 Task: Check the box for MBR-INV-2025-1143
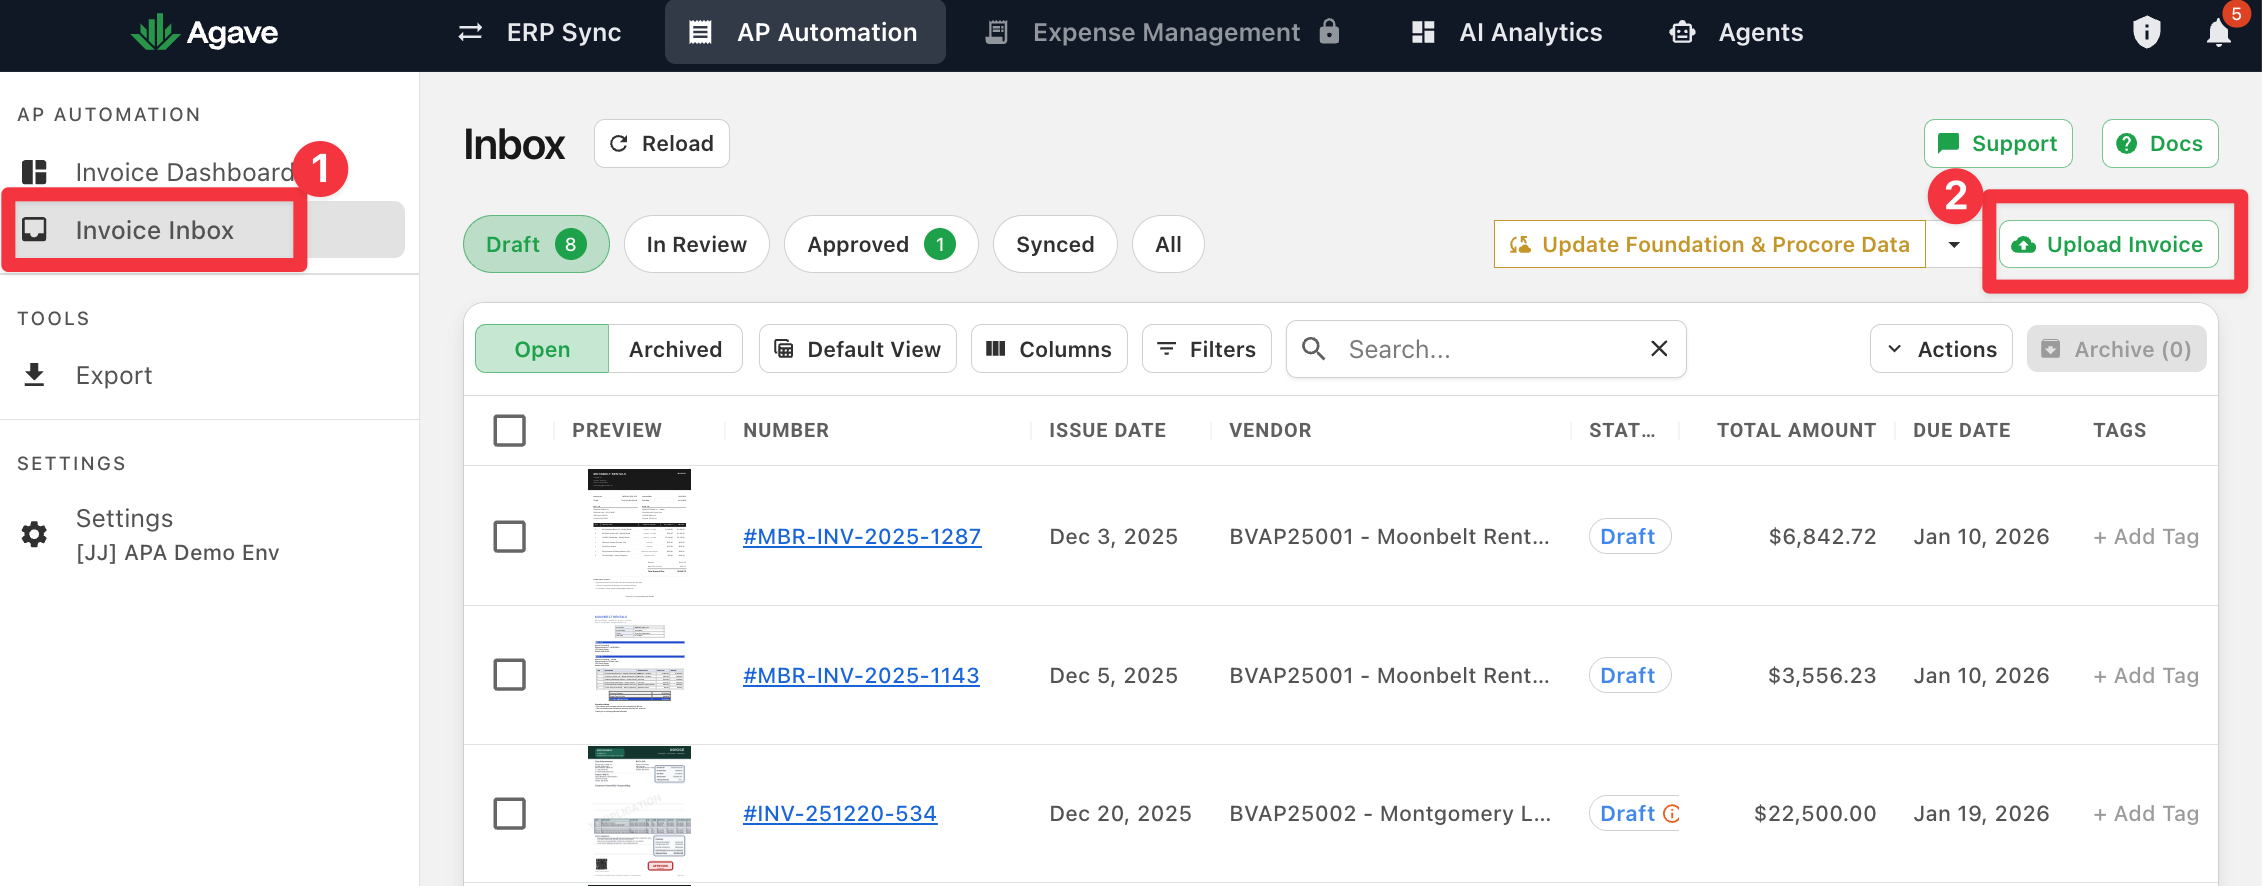pyautogui.click(x=510, y=675)
